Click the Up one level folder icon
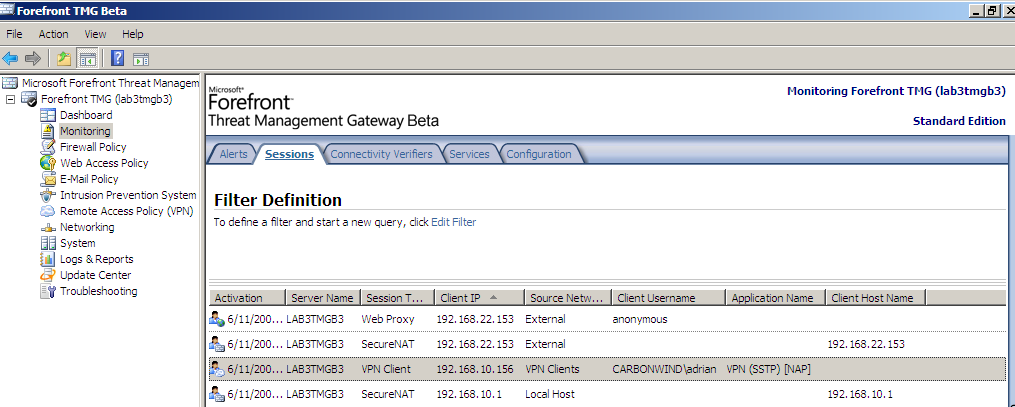1015x407 pixels. point(63,59)
